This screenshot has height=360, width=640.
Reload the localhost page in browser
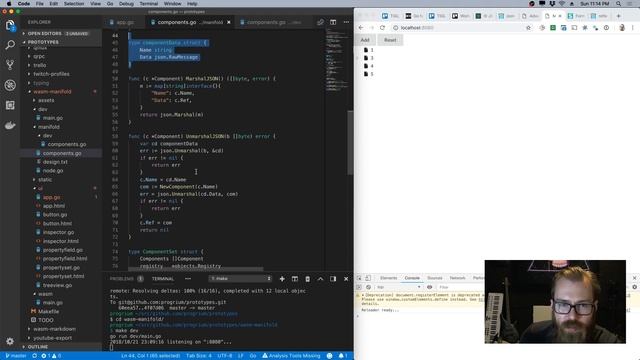pos(382,28)
